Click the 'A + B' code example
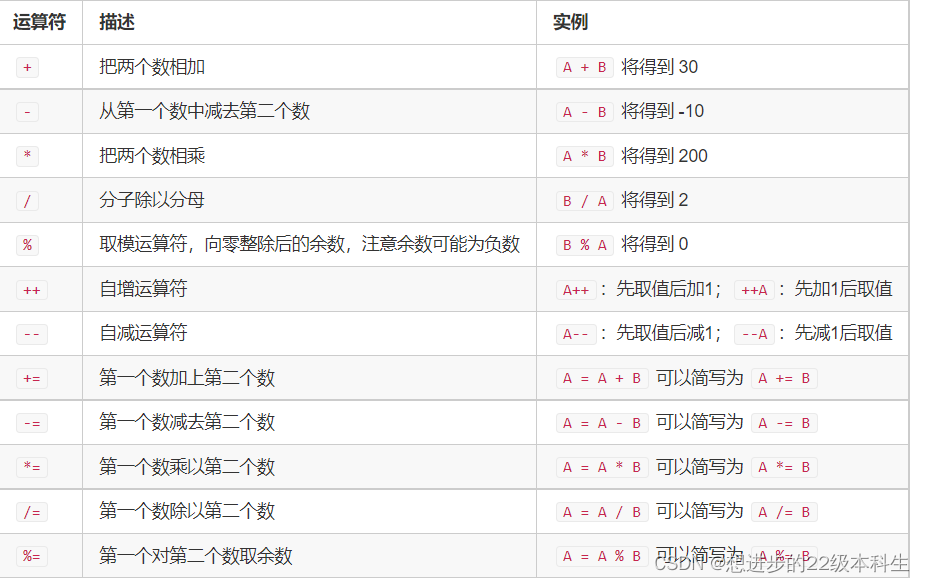 [585, 67]
